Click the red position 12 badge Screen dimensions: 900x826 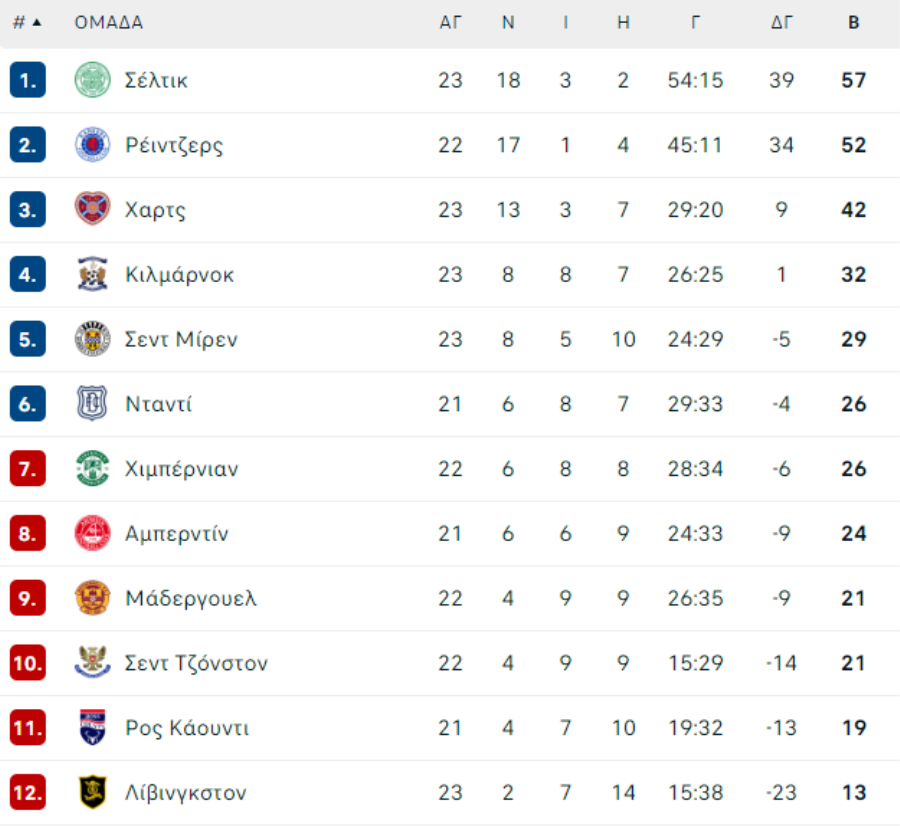pyautogui.click(x=28, y=793)
